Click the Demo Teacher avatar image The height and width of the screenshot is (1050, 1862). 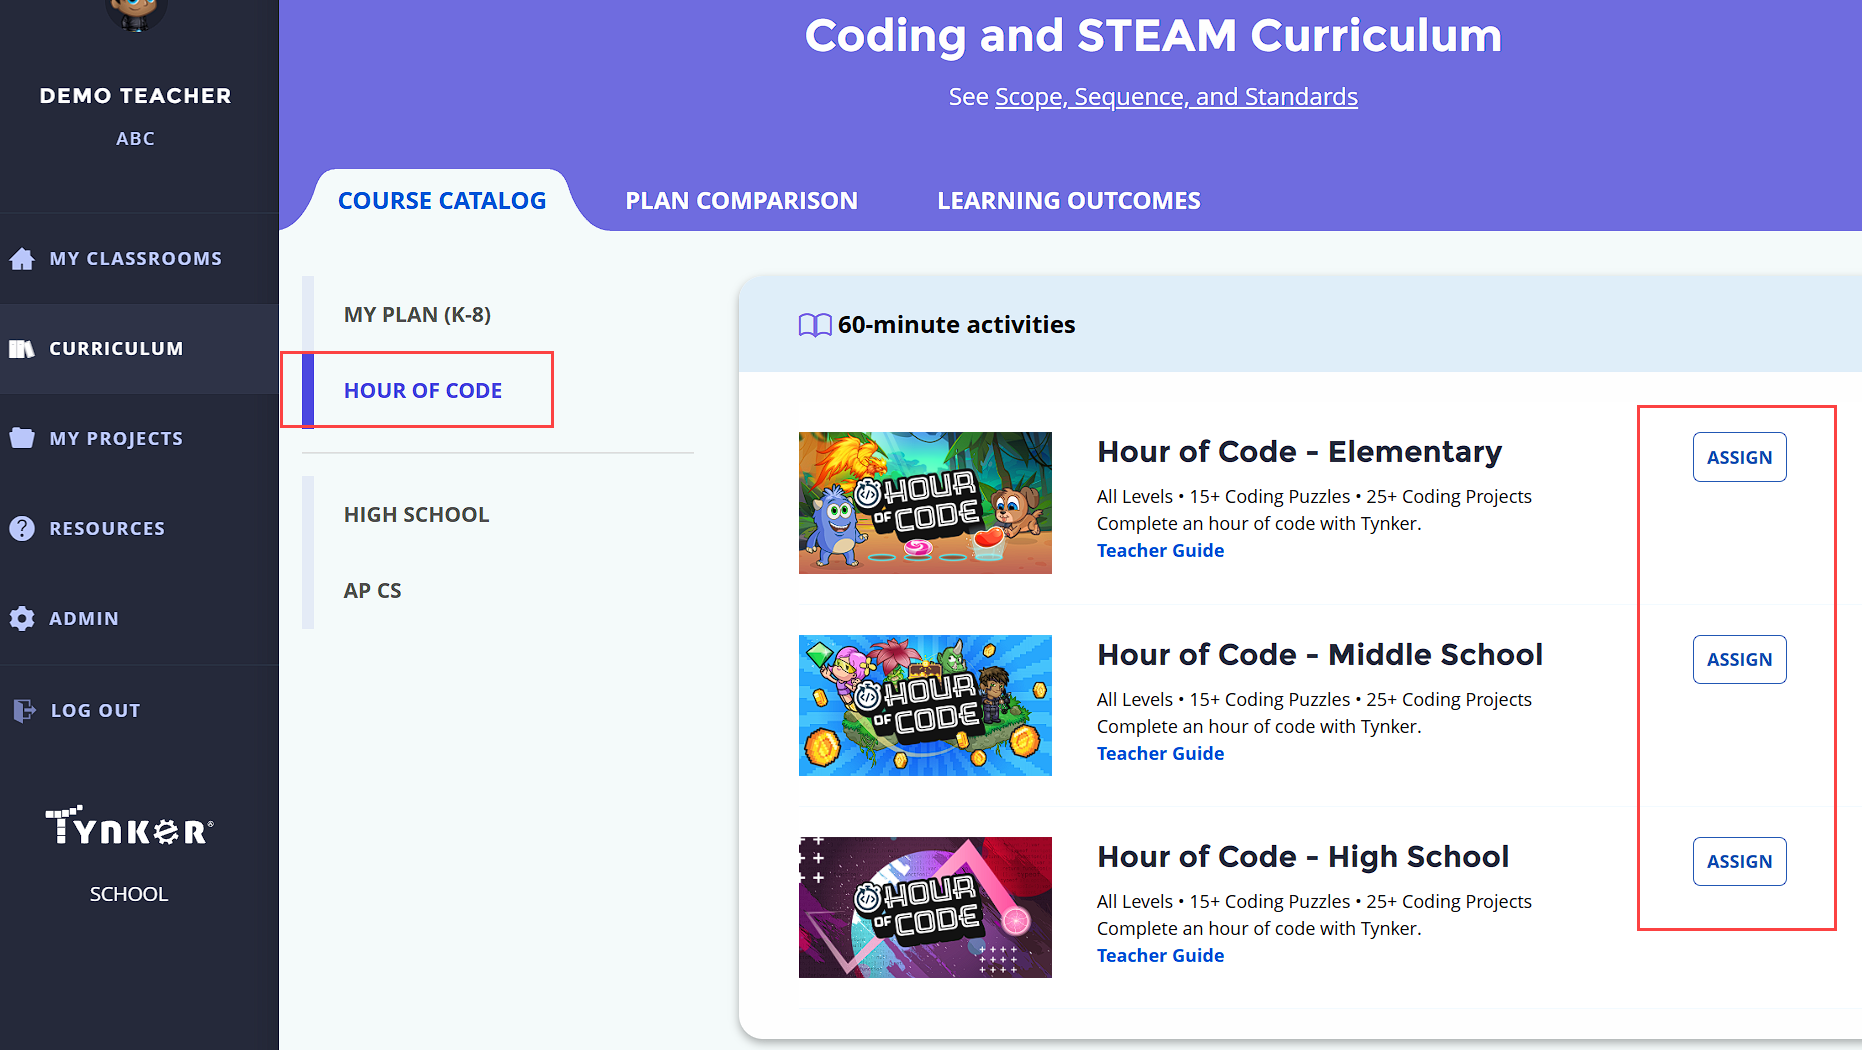pyautogui.click(x=135, y=14)
